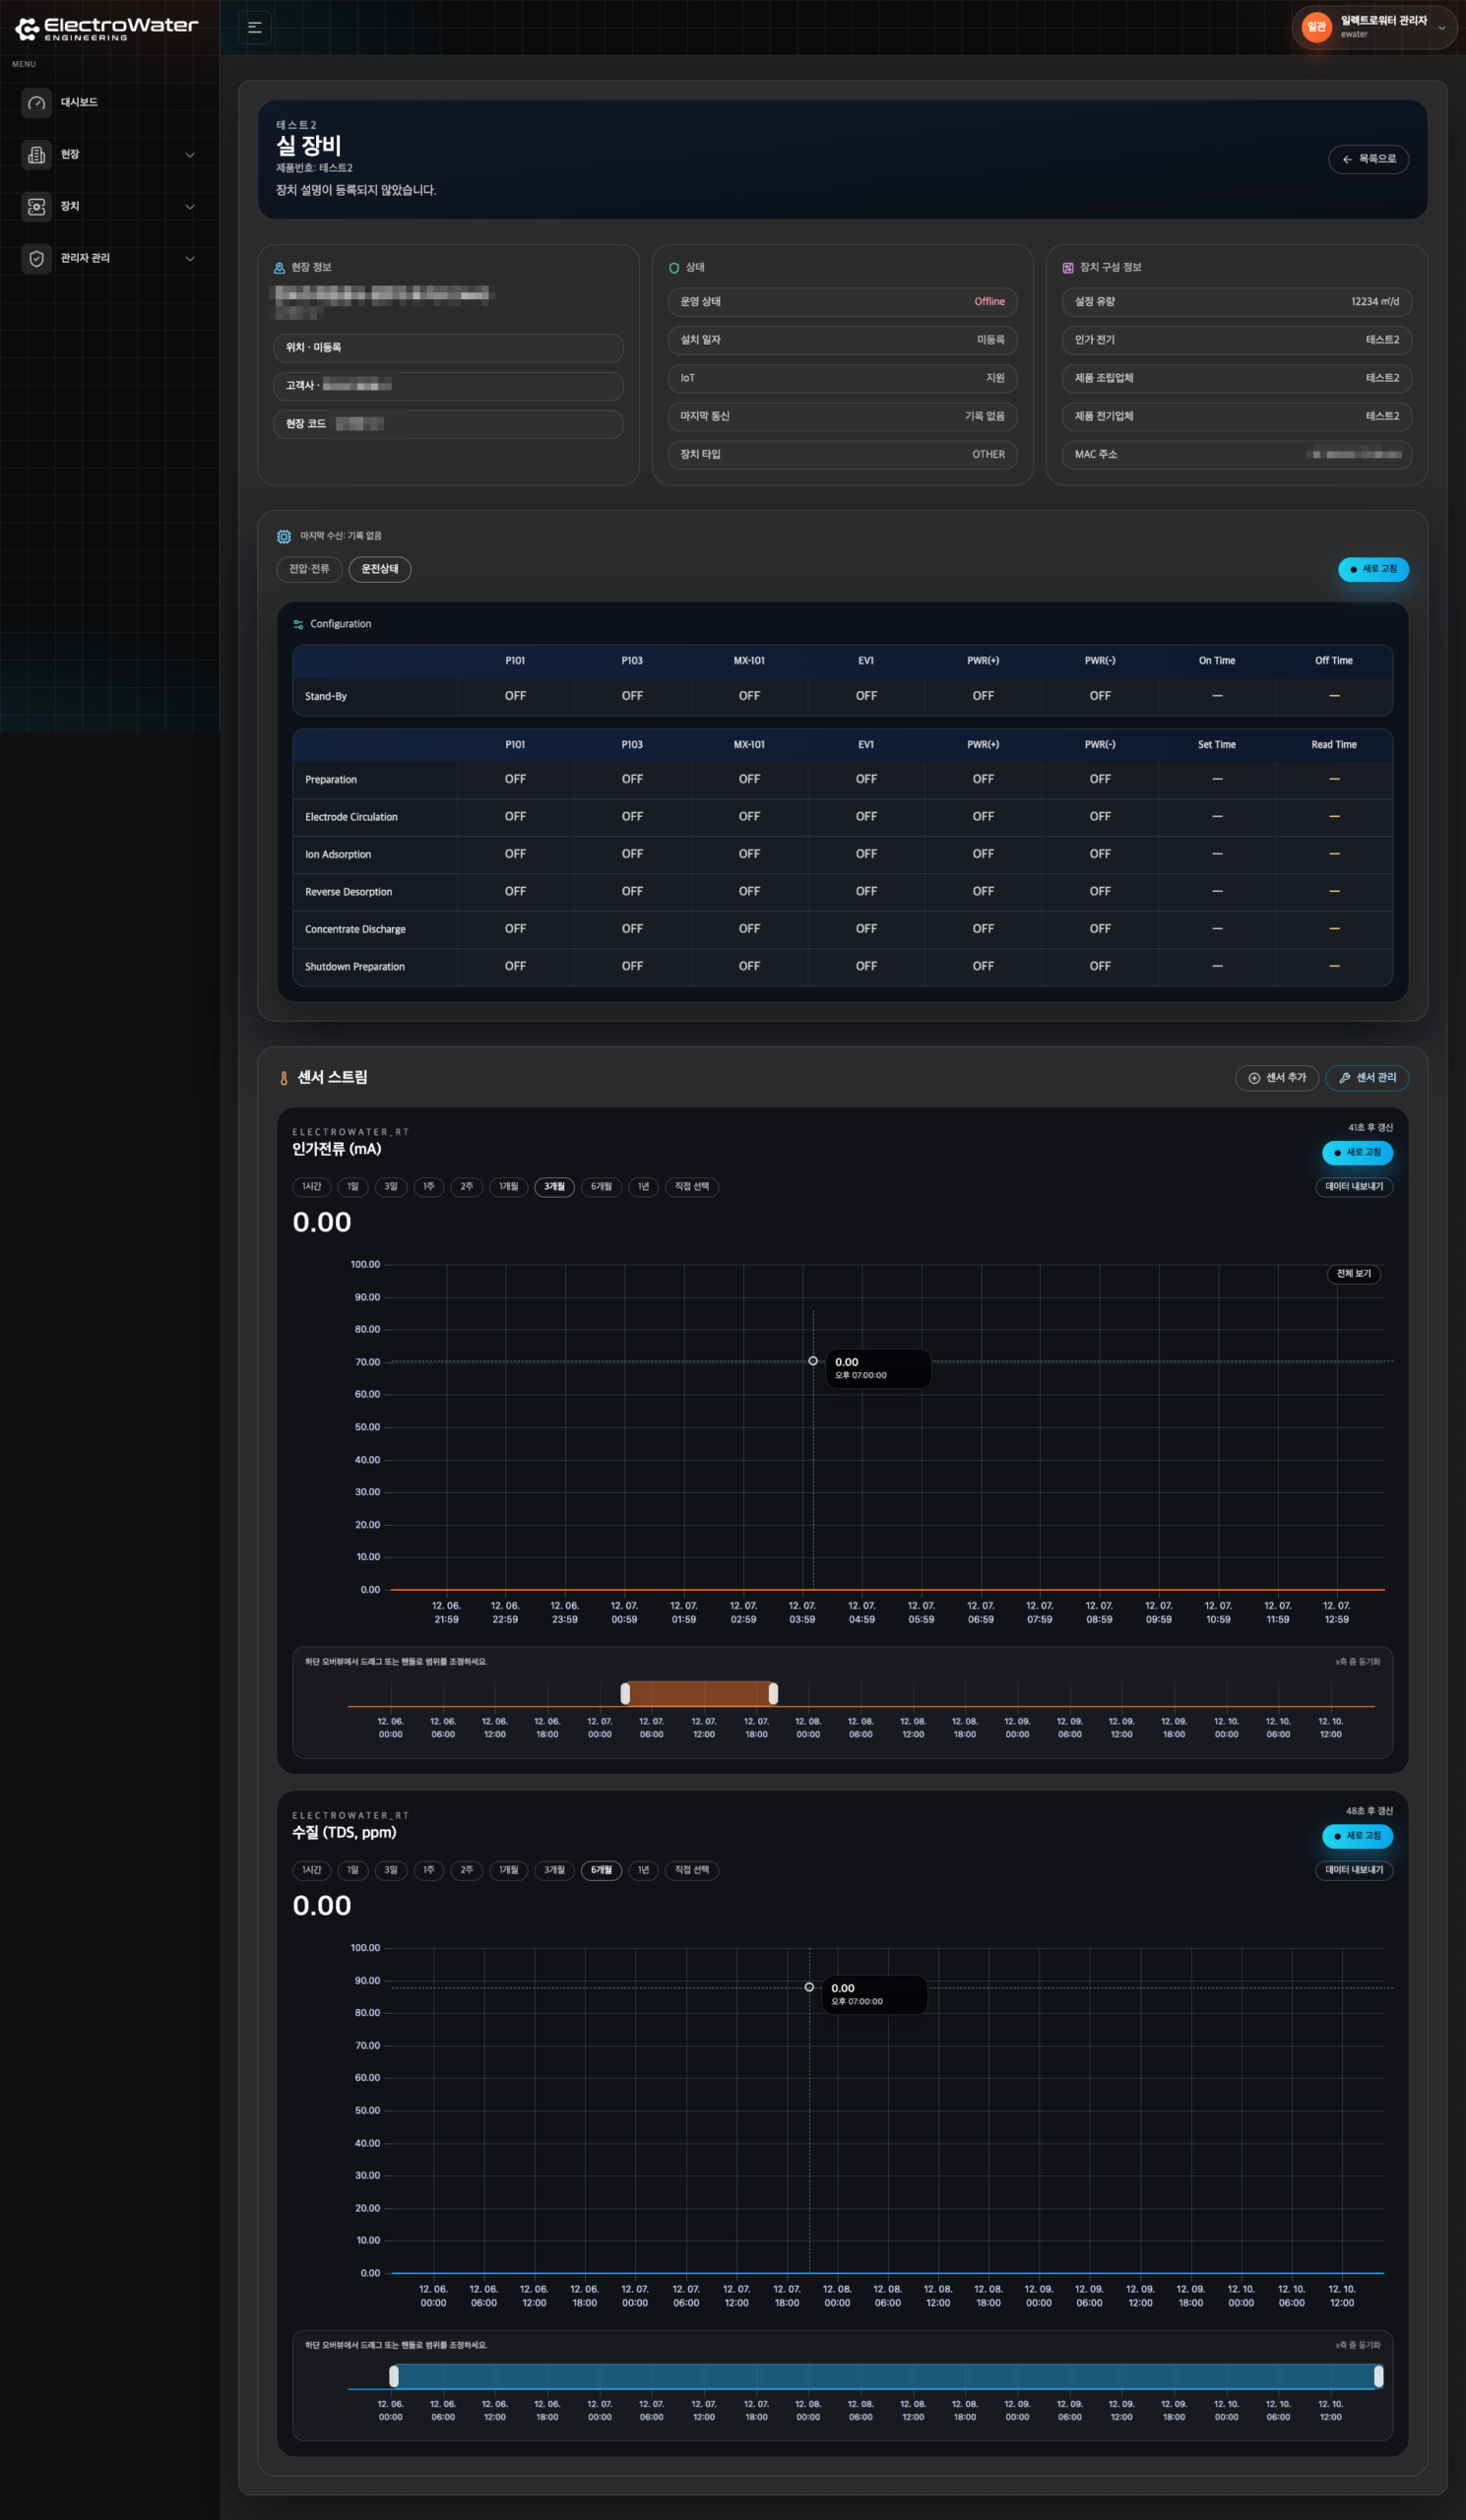The height and width of the screenshot is (2520, 1466).
Task: Switch to the 전압·전류 tab
Action: (x=309, y=569)
